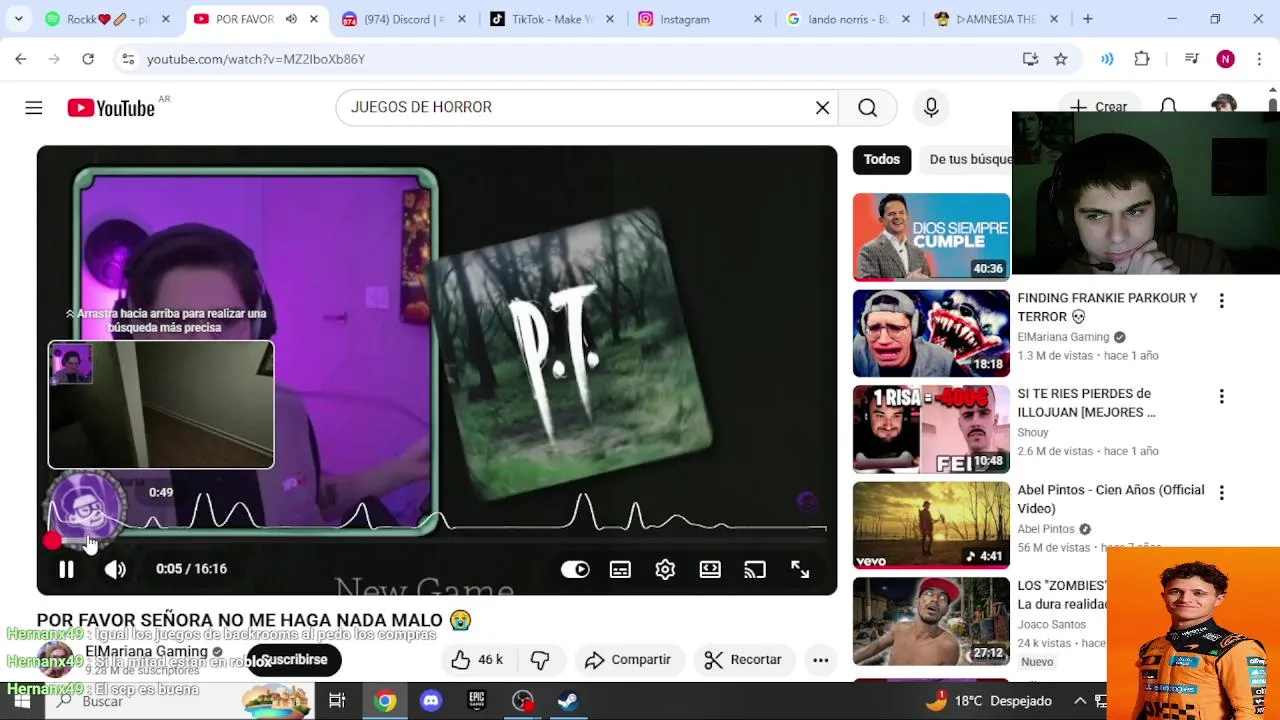Open the YouTube hamburger guide menu
This screenshot has height=720, width=1280.
tap(34, 108)
